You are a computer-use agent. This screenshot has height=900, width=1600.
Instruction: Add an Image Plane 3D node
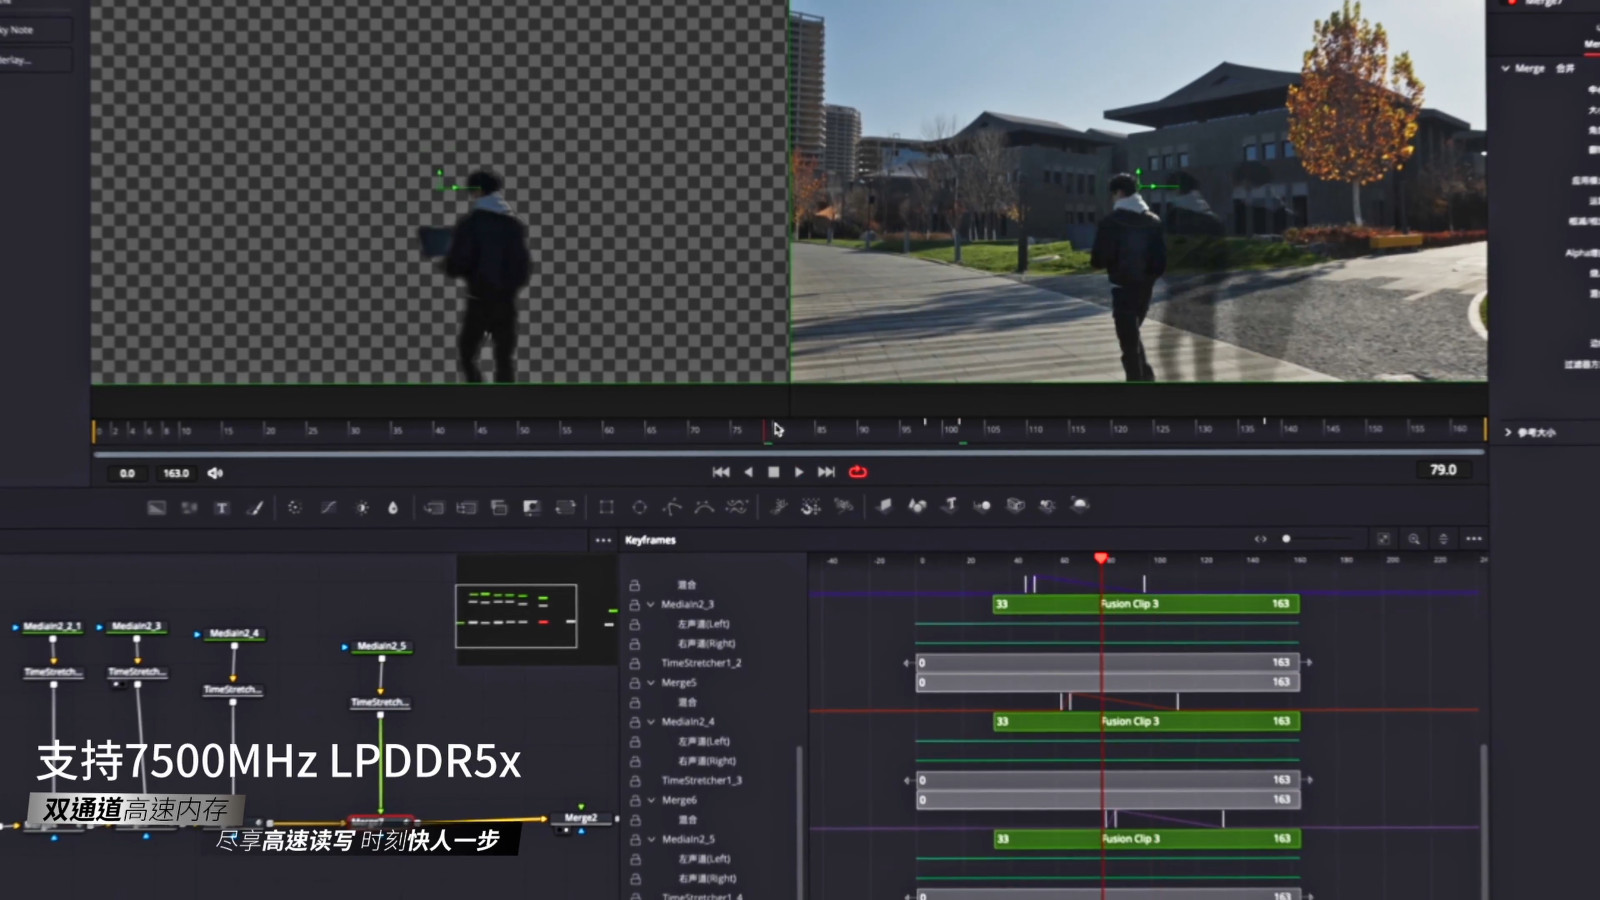[x=884, y=506]
